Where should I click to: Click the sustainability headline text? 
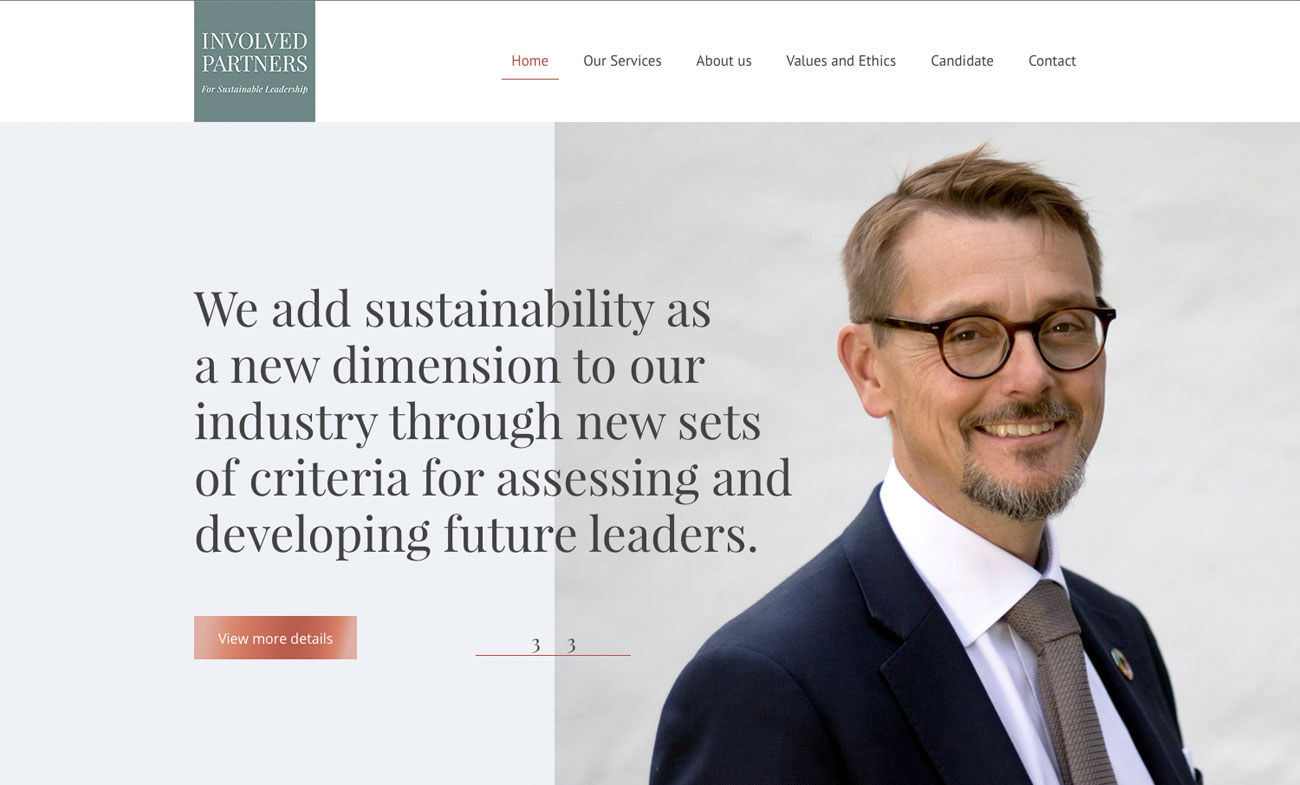pyautogui.click(x=493, y=421)
